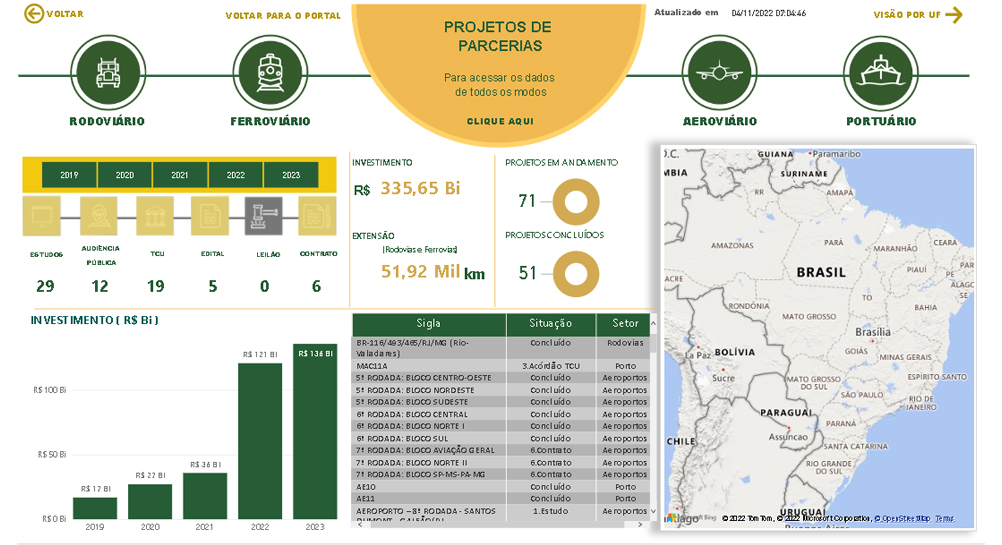Click Brasília on the map
The image size is (1002, 545).
pos(872,332)
